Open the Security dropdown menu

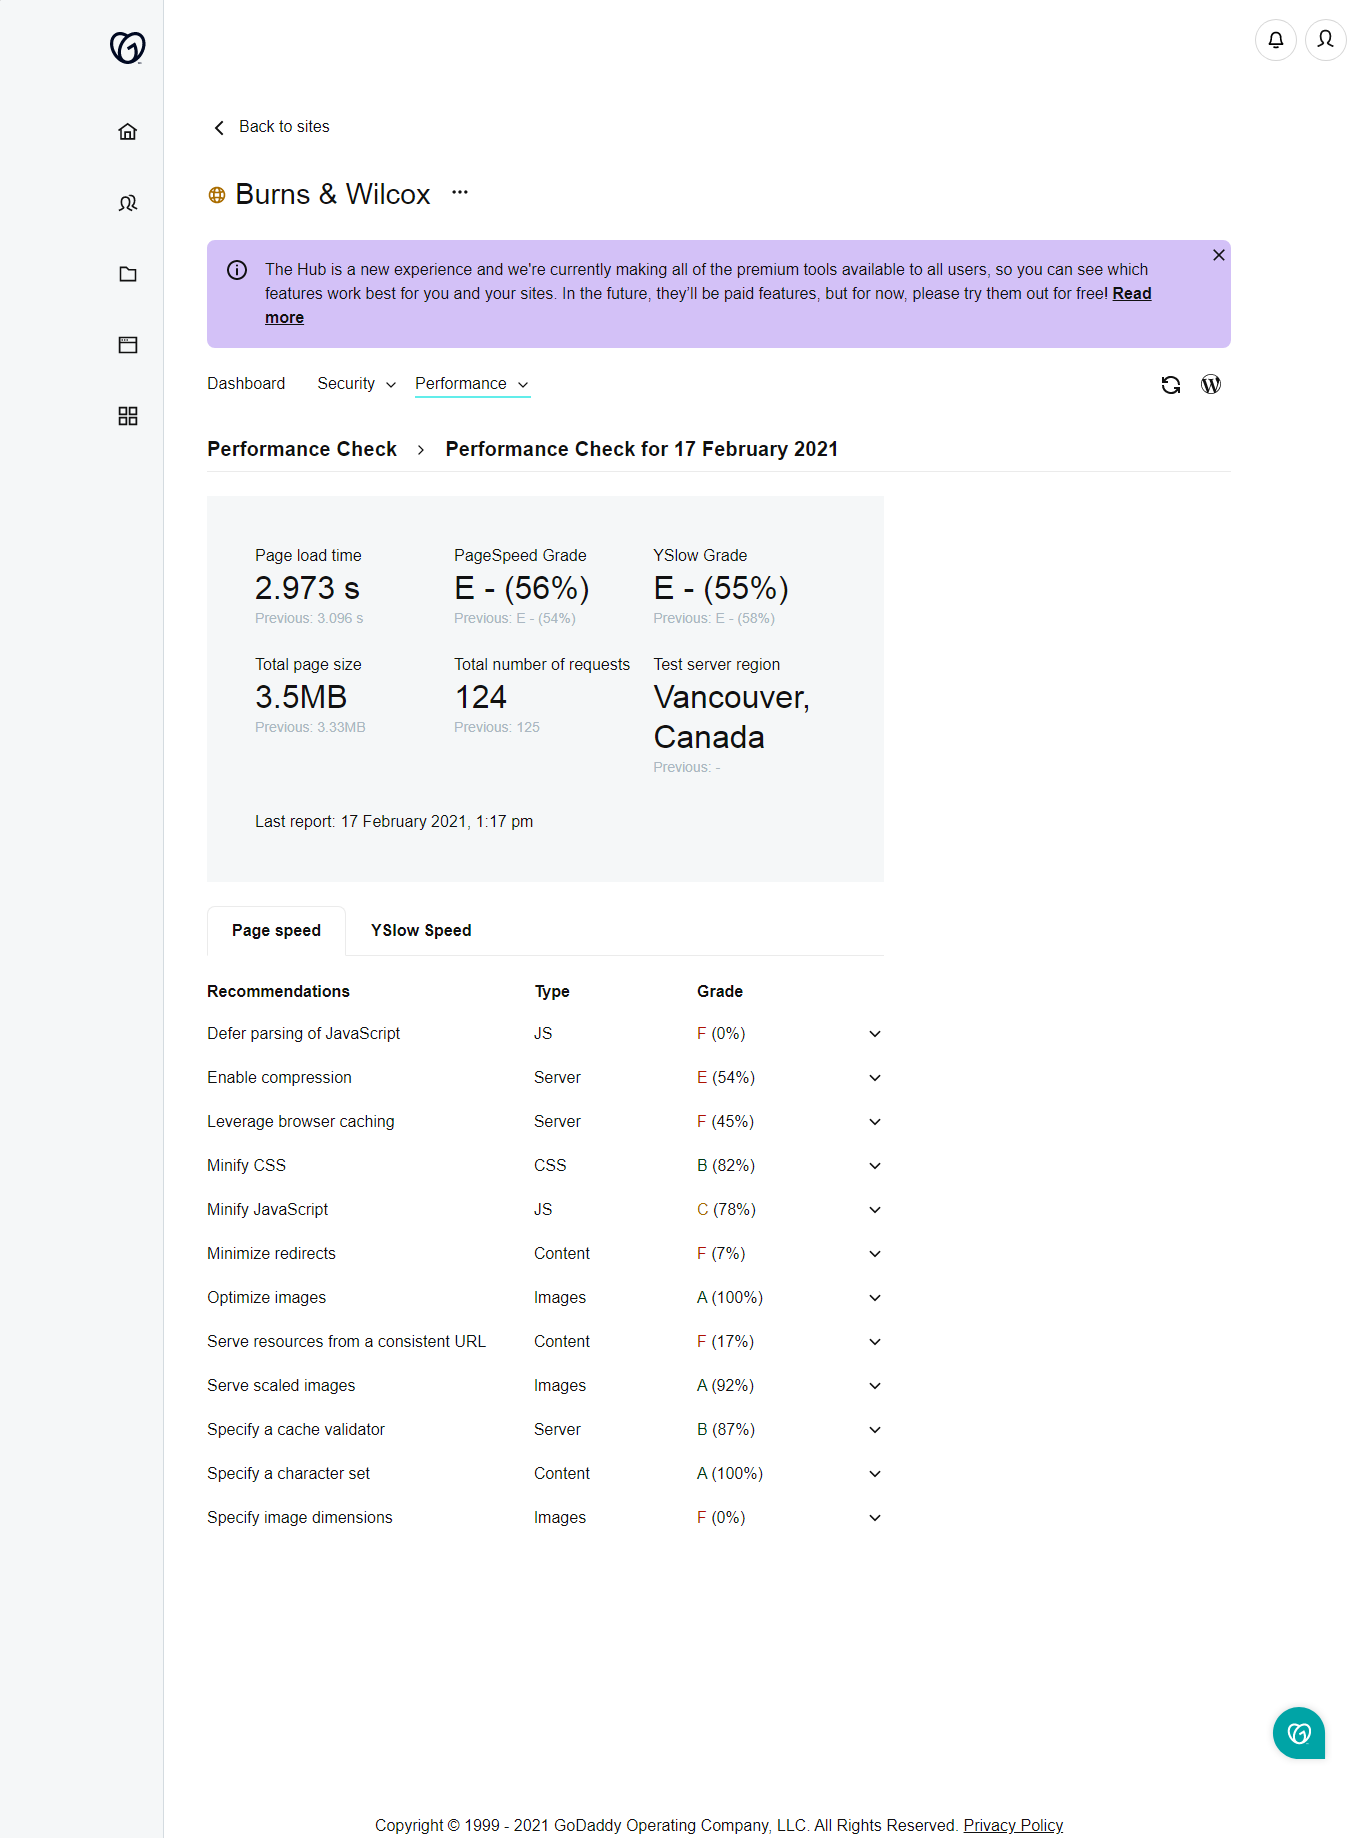(x=357, y=384)
